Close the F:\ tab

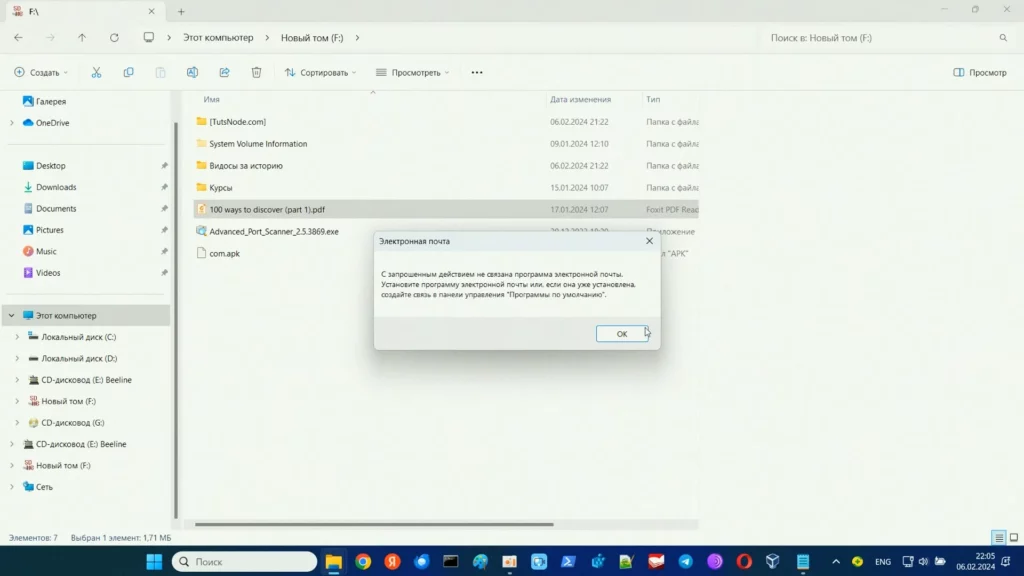[x=152, y=12]
